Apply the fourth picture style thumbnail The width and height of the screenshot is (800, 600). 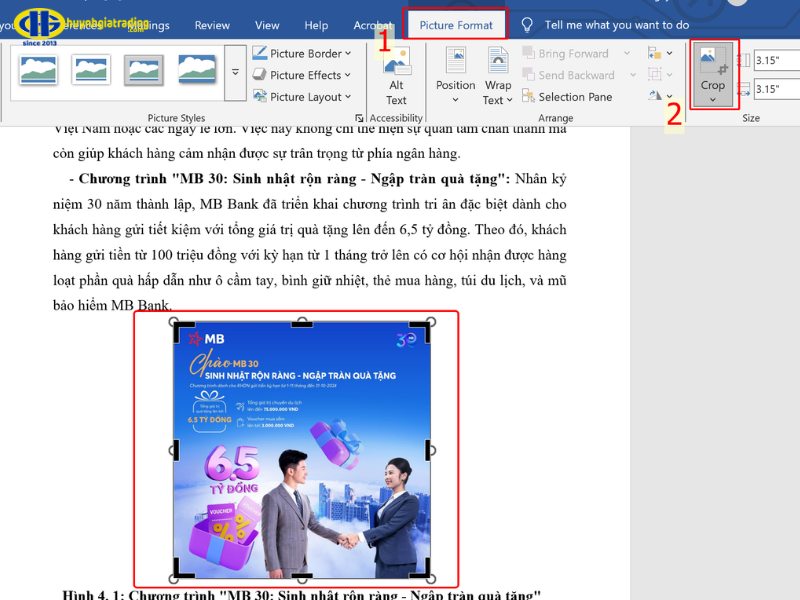pyautogui.click(x=197, y=69)
